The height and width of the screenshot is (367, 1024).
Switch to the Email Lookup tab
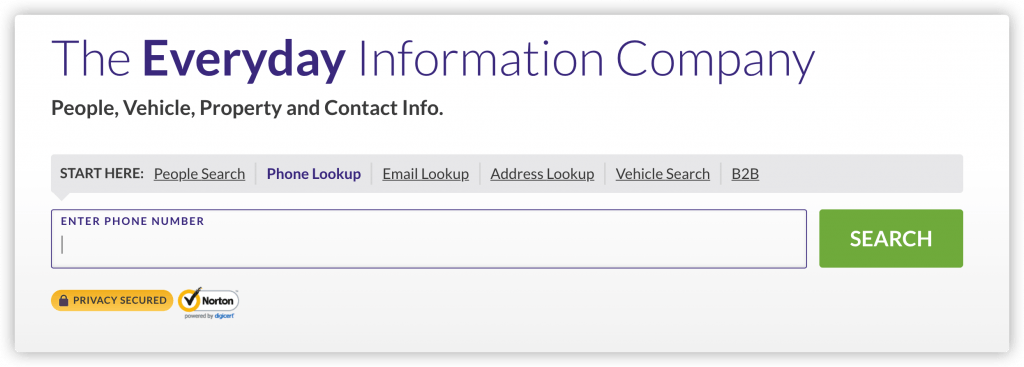[x=426, y=174]
